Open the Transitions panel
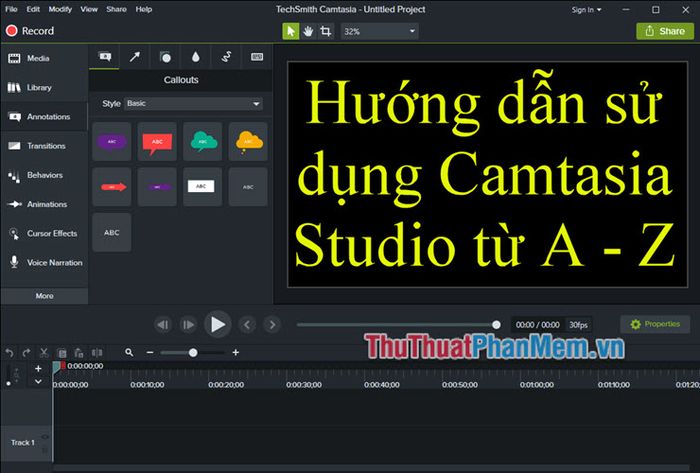The image size is (700, 473). tap(44, 146)
